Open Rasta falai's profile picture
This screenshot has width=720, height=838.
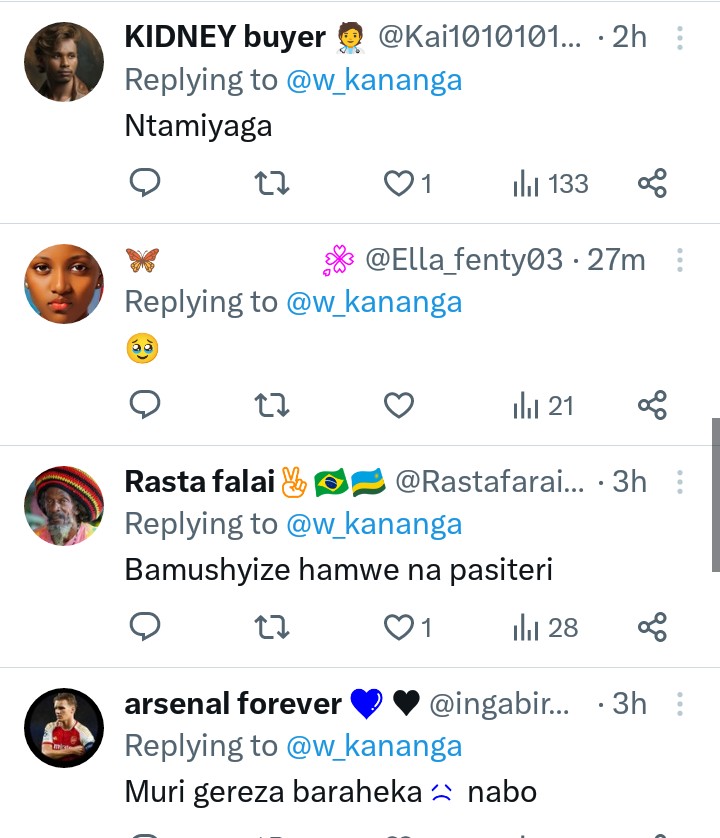pos(64,505)
